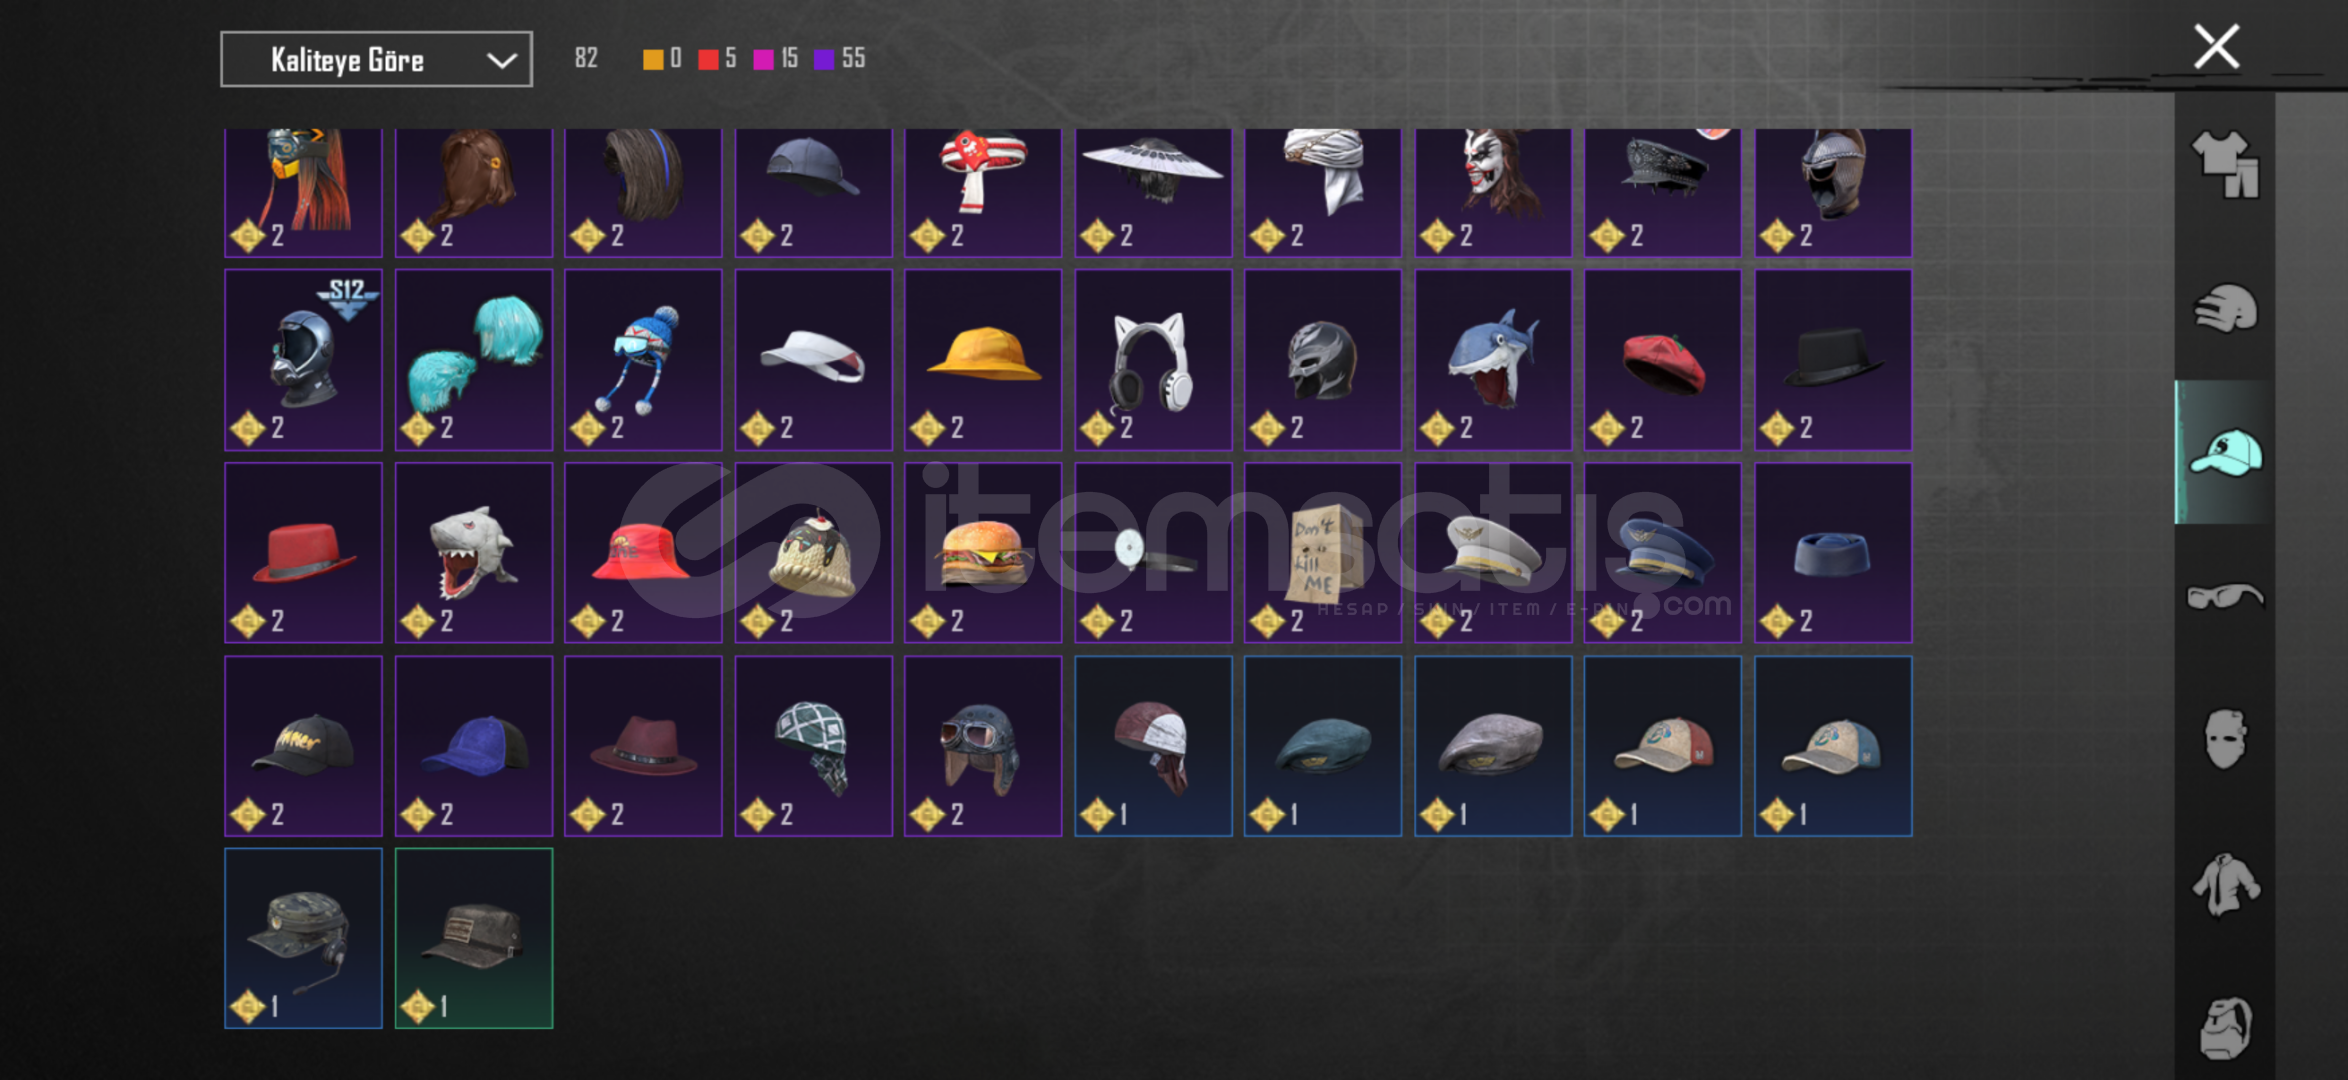Open the sunglasses eyewear category
This screenshot has height=1080, width=2348.
[x=2225, y=596]
